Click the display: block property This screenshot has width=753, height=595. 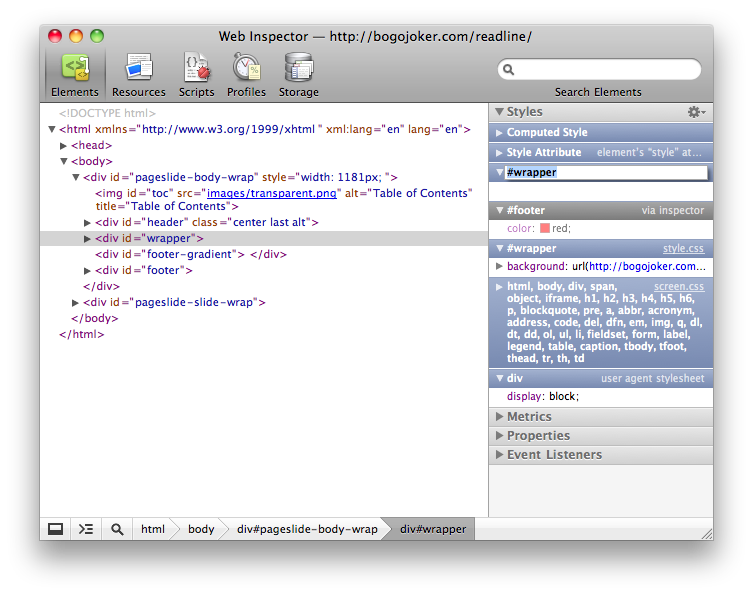(543, 397)
